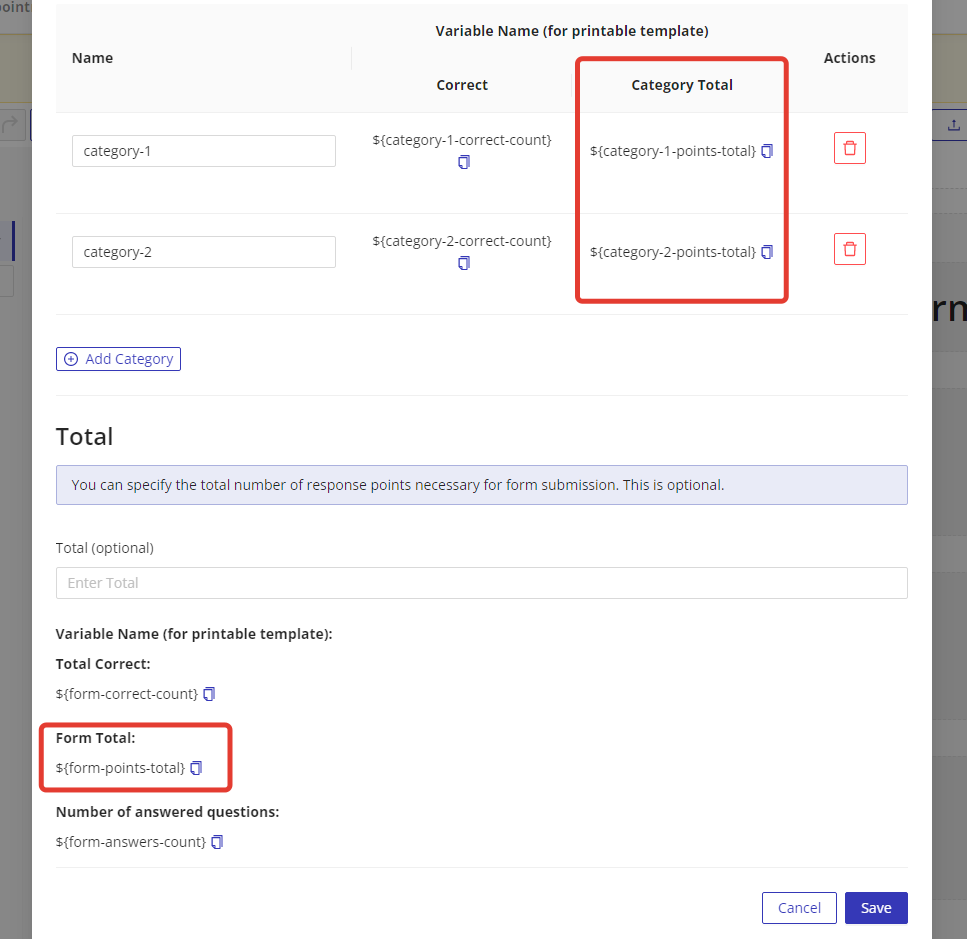This screenshot has width=967, height=939.
Task: Click the Add Category button
Action: (x=118, y=359)
